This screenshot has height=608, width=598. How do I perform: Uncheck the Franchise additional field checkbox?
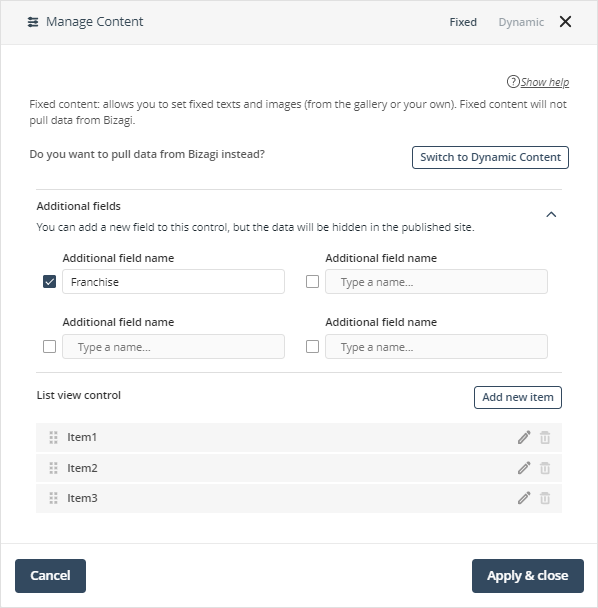(x=49, y=282)
